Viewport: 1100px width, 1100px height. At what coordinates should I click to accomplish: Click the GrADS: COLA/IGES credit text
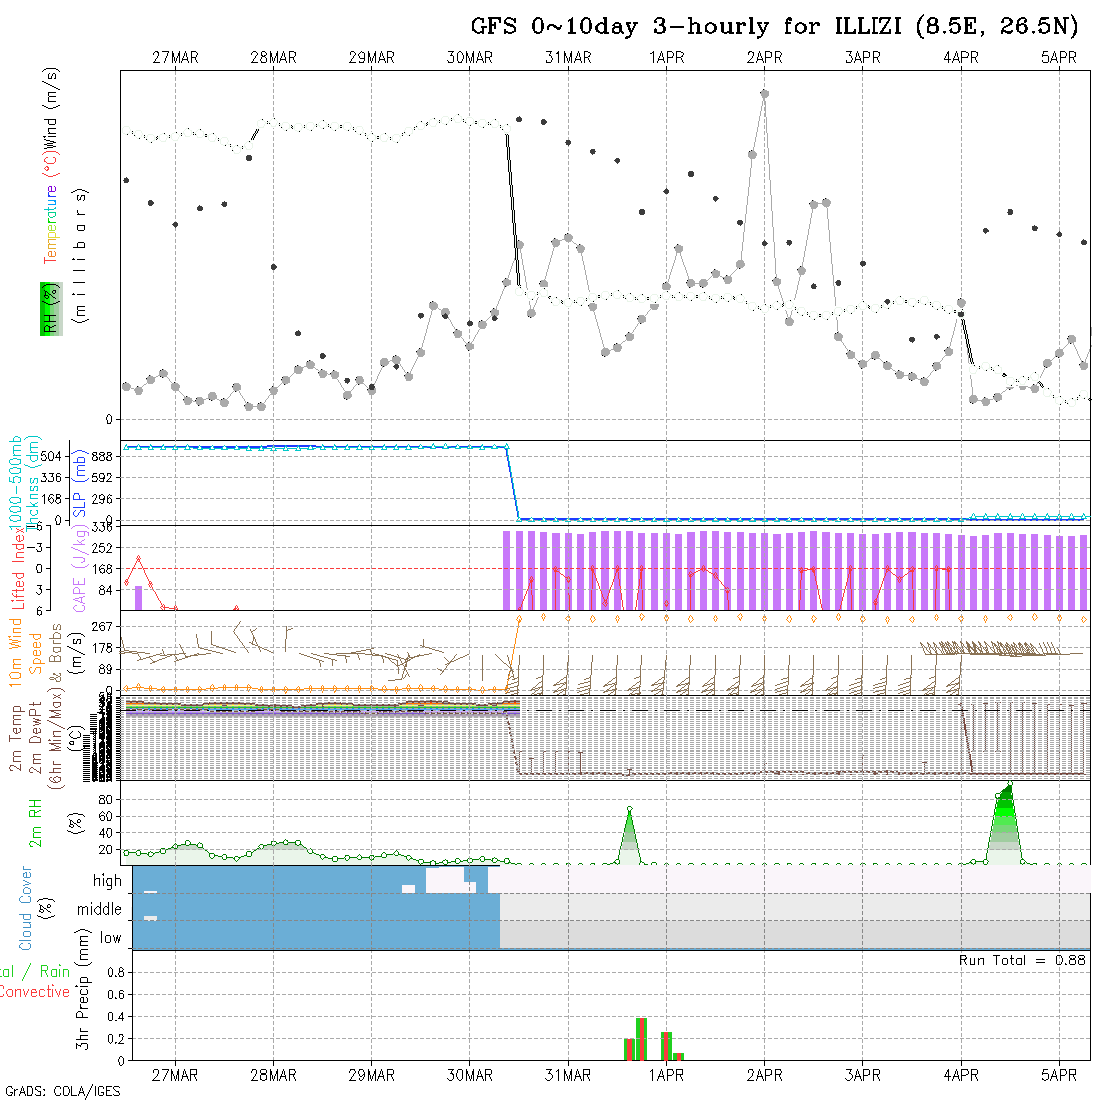coord(62,1091)
